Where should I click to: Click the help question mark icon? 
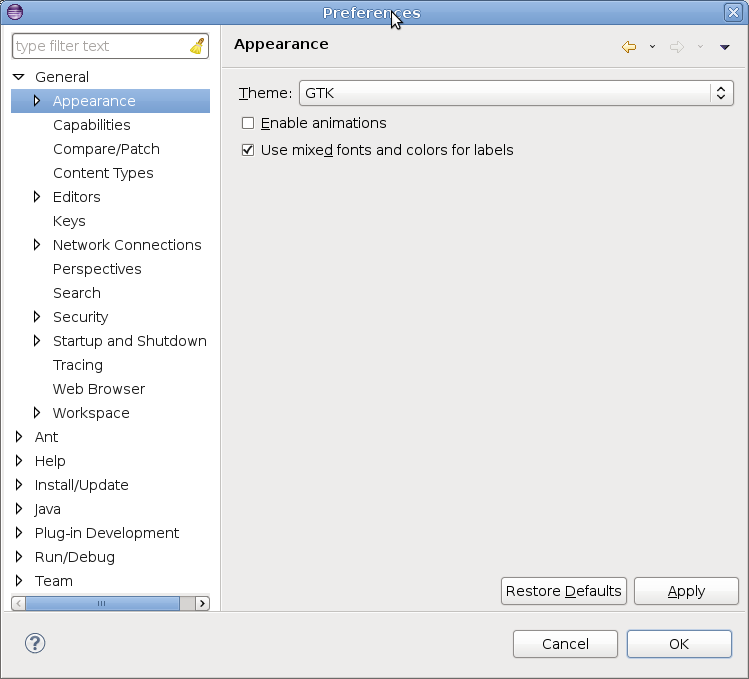coord(35,643)
